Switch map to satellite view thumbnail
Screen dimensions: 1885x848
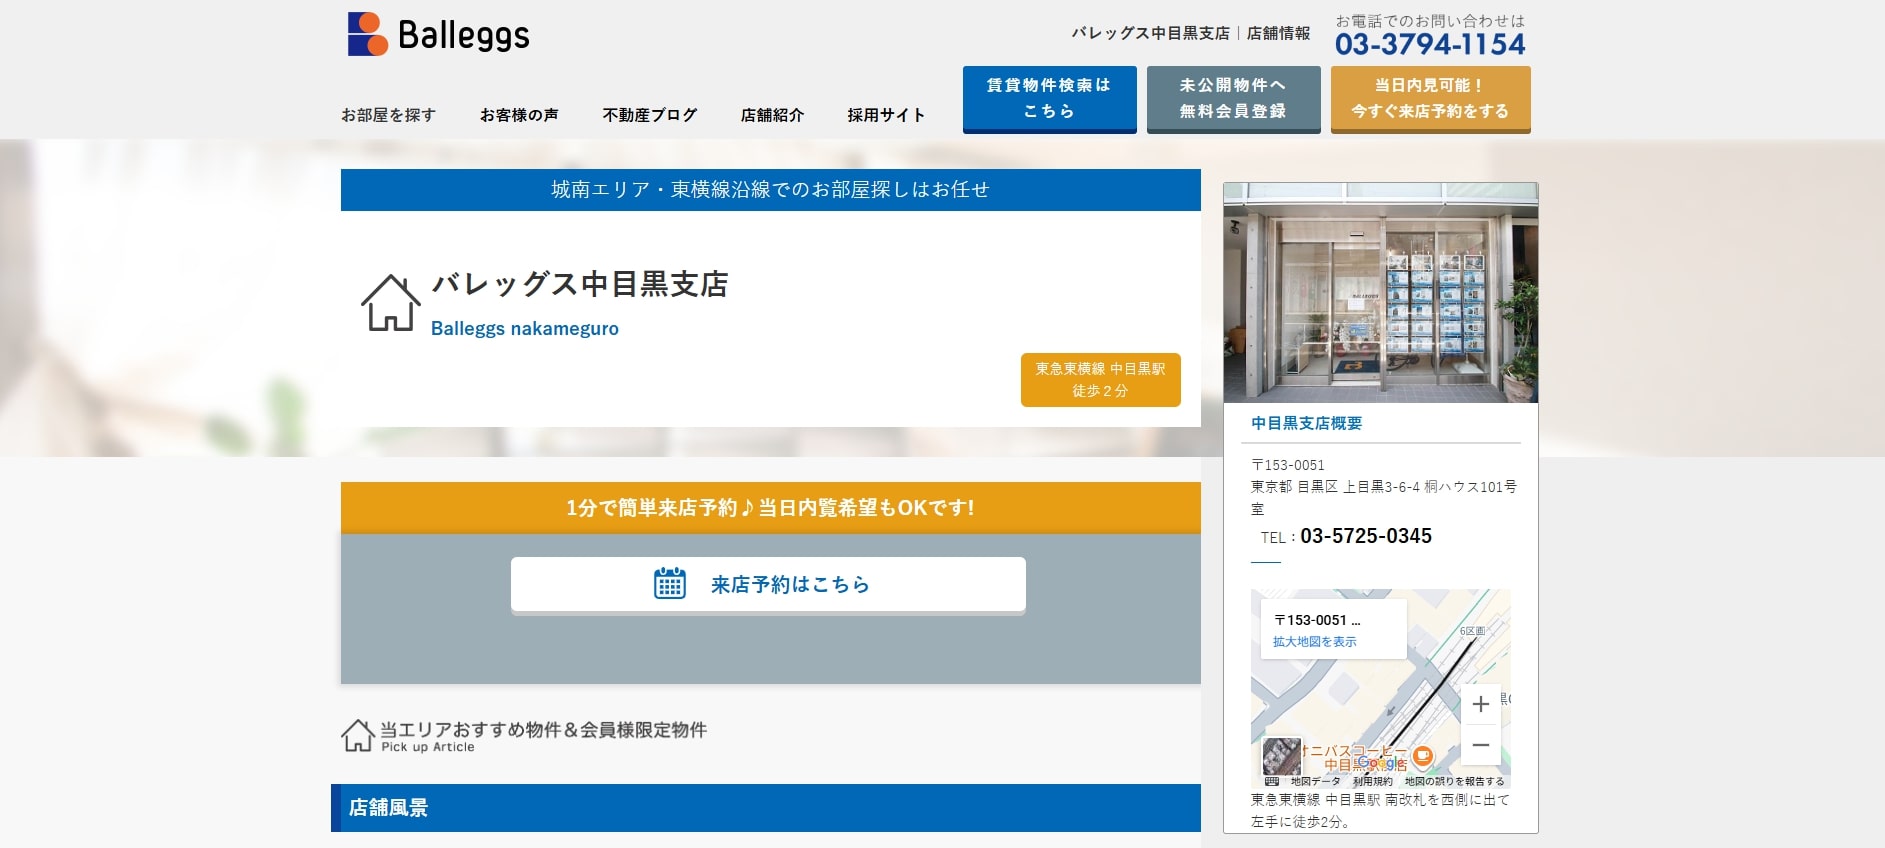coord(1281,756)
